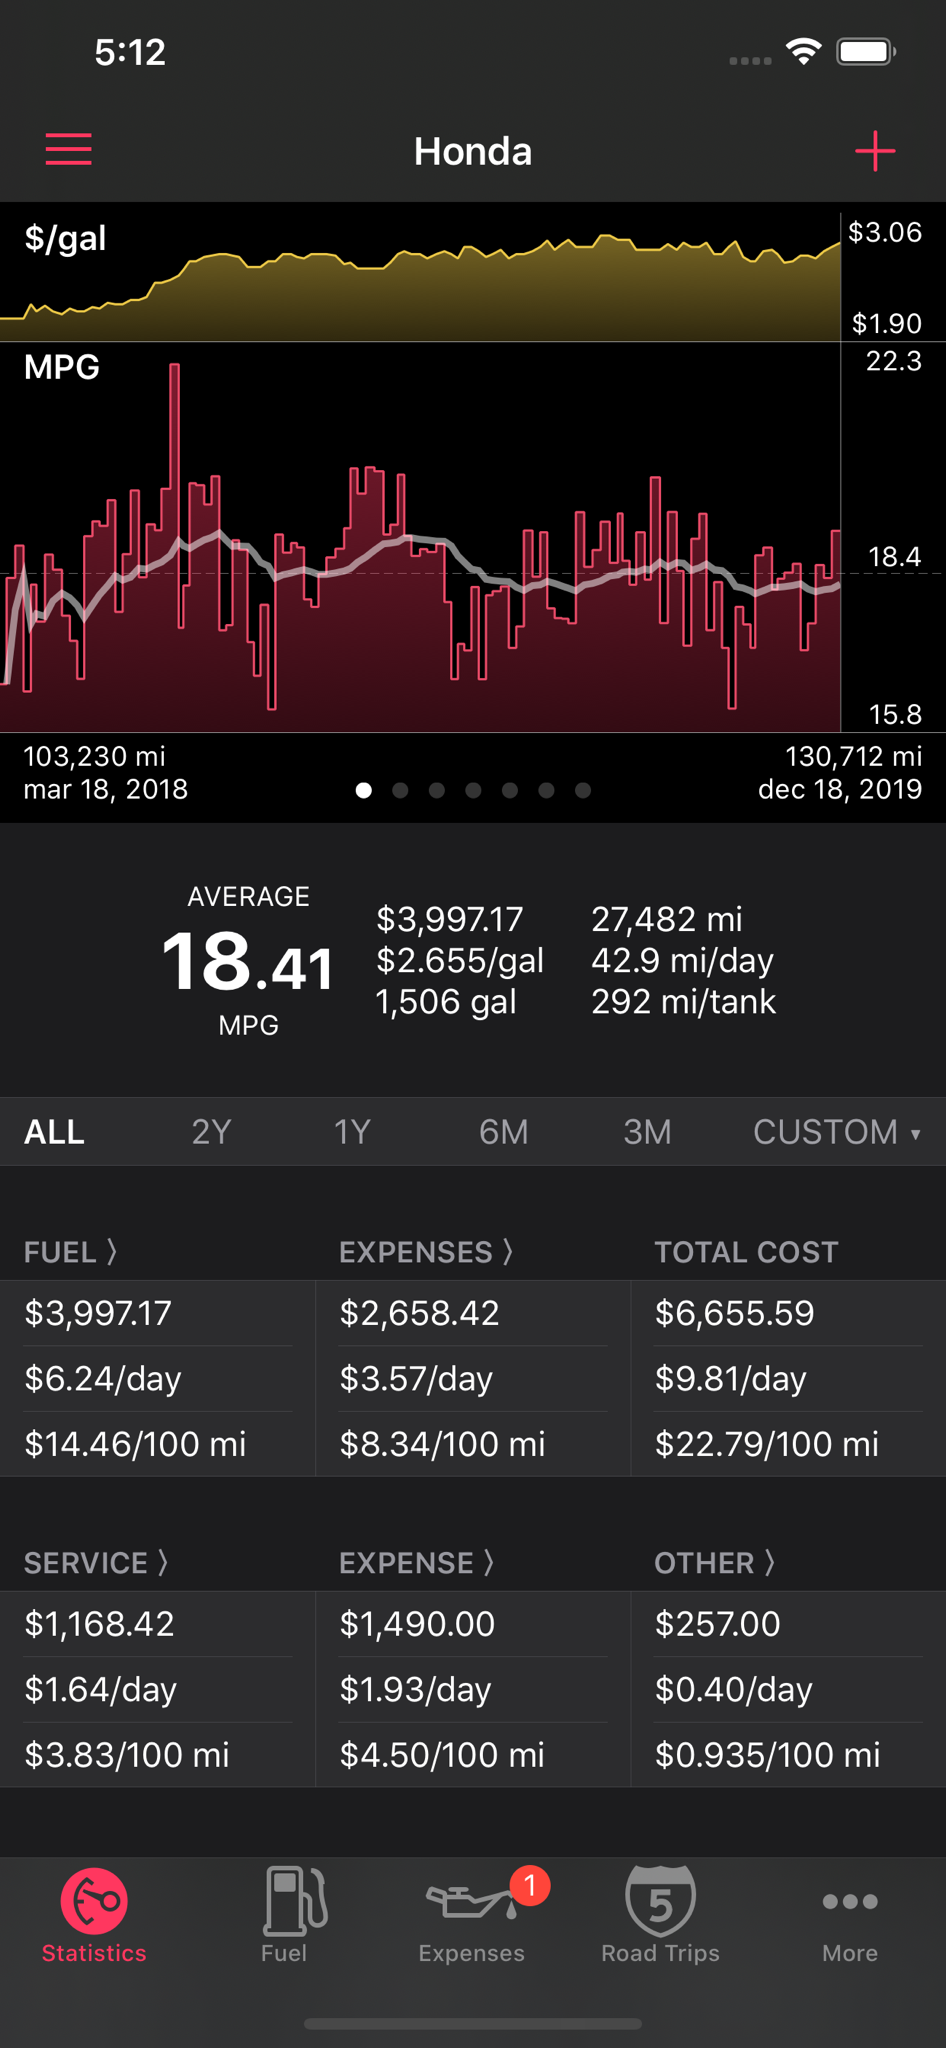Tap the $22.79/100 mi total cost
The height and width of the screenshot is (2048, 946).
[767, 1443]
